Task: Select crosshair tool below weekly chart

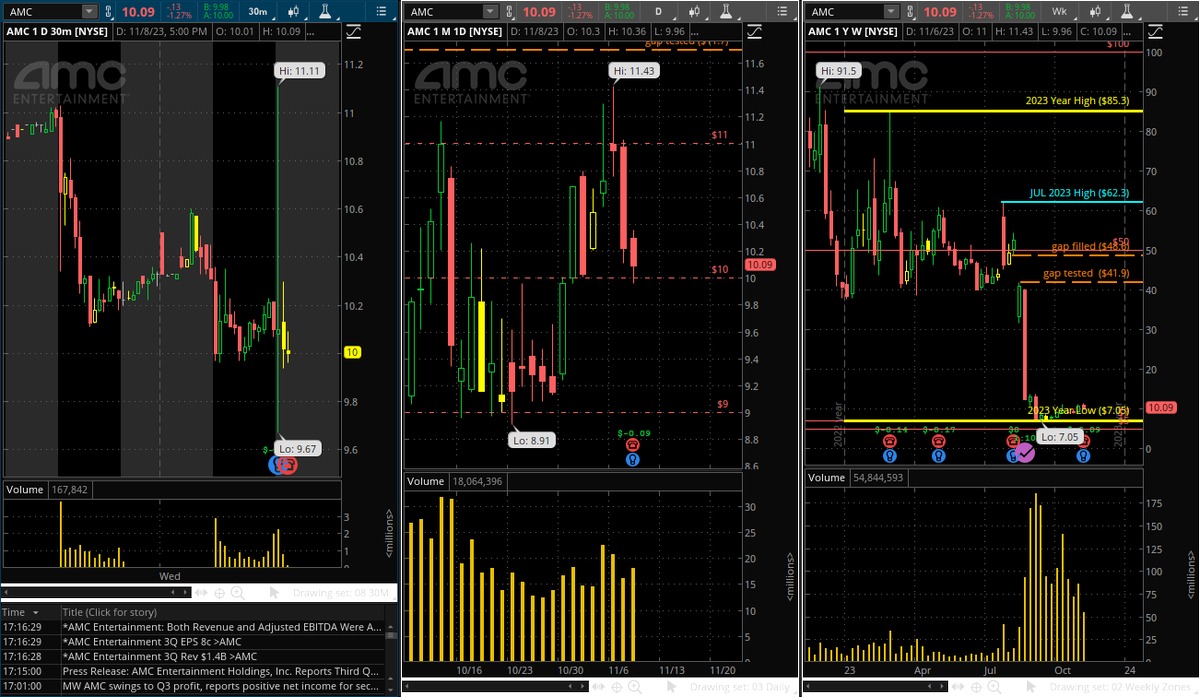Action: (976, 687)
